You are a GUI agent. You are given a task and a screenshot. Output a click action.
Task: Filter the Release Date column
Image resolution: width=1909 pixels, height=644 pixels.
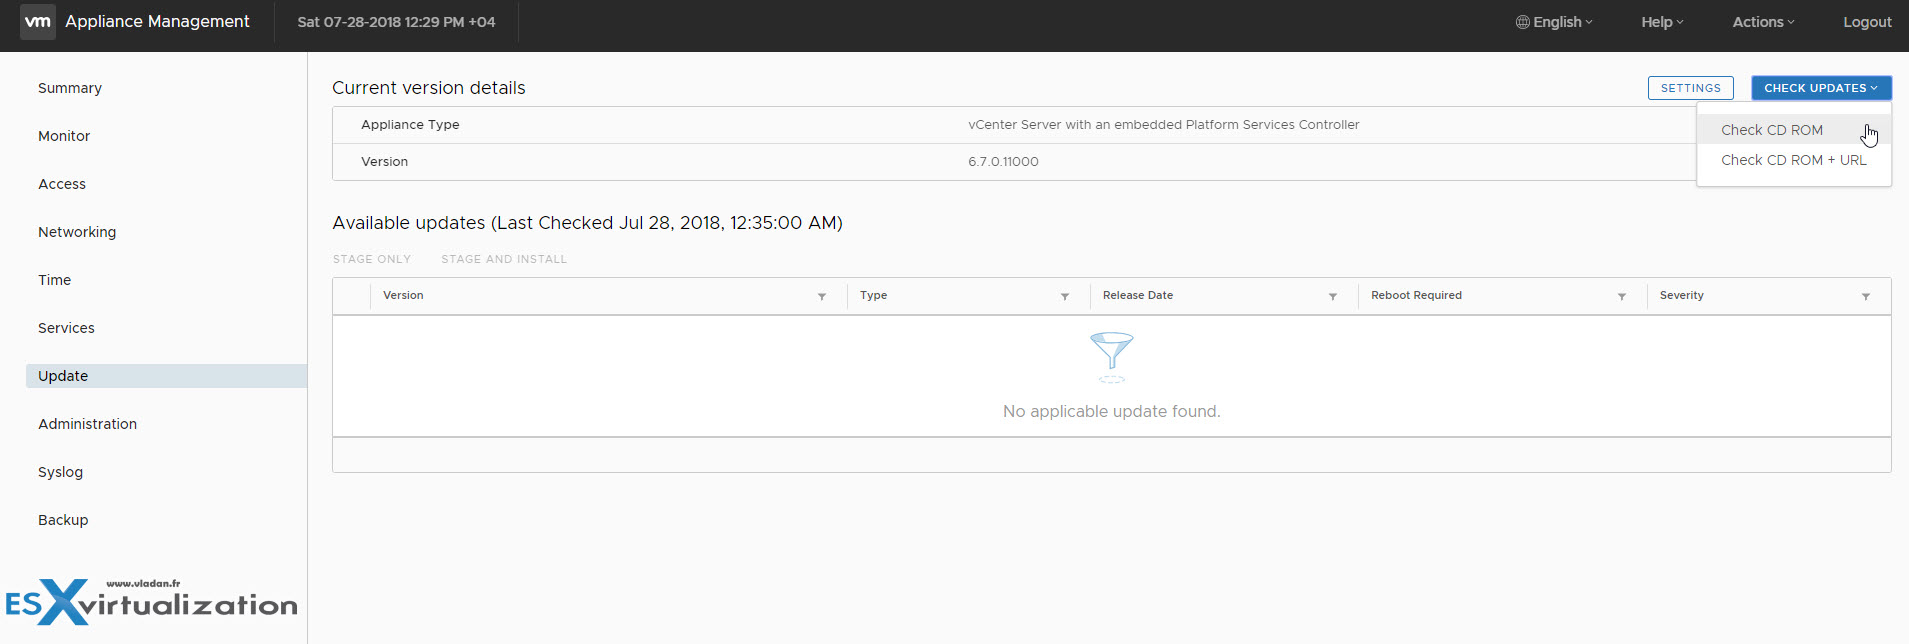(x=1333, y=296)
